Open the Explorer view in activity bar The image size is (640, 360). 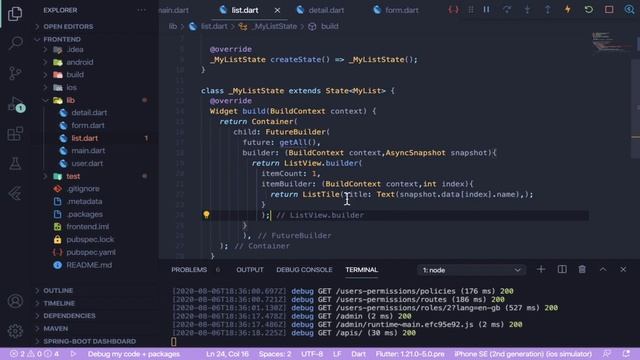point(15,13)
